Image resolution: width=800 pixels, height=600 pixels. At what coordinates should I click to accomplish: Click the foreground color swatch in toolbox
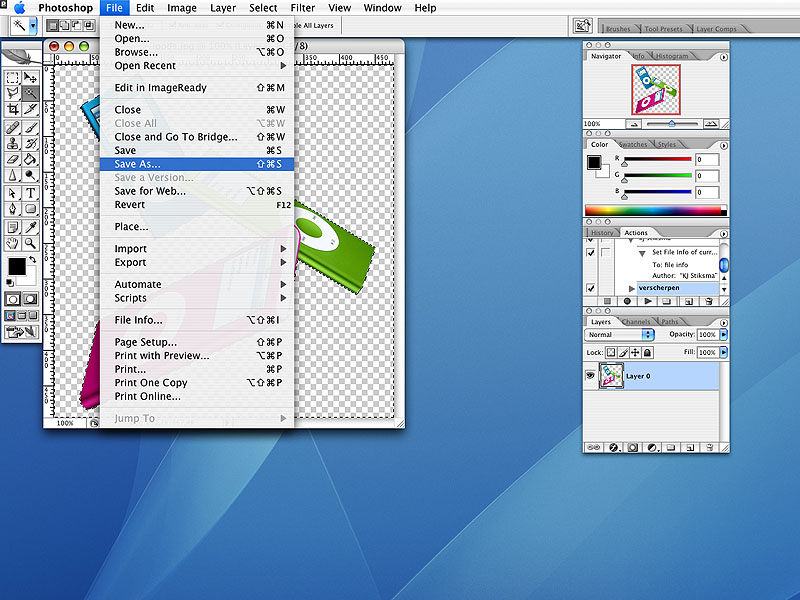tap(16, 267)
